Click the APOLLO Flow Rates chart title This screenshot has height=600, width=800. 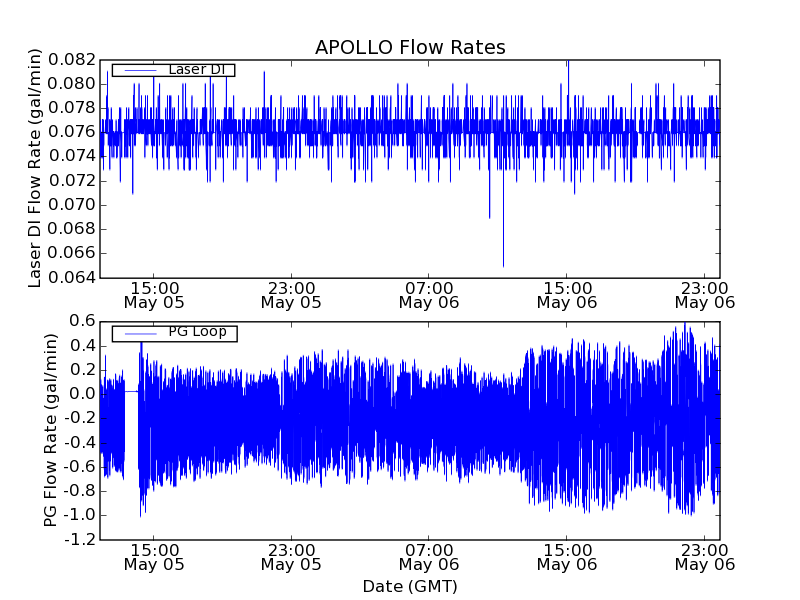(x=410, y=47)
